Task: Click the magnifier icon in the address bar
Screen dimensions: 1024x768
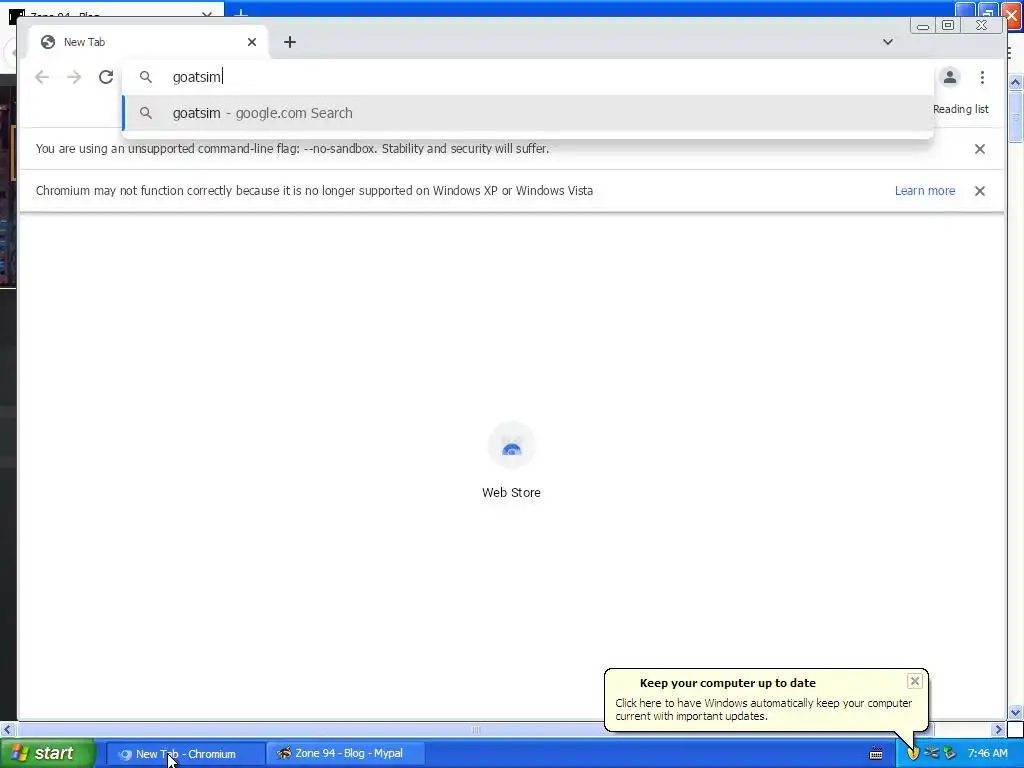Action: (x=146, y=77)
